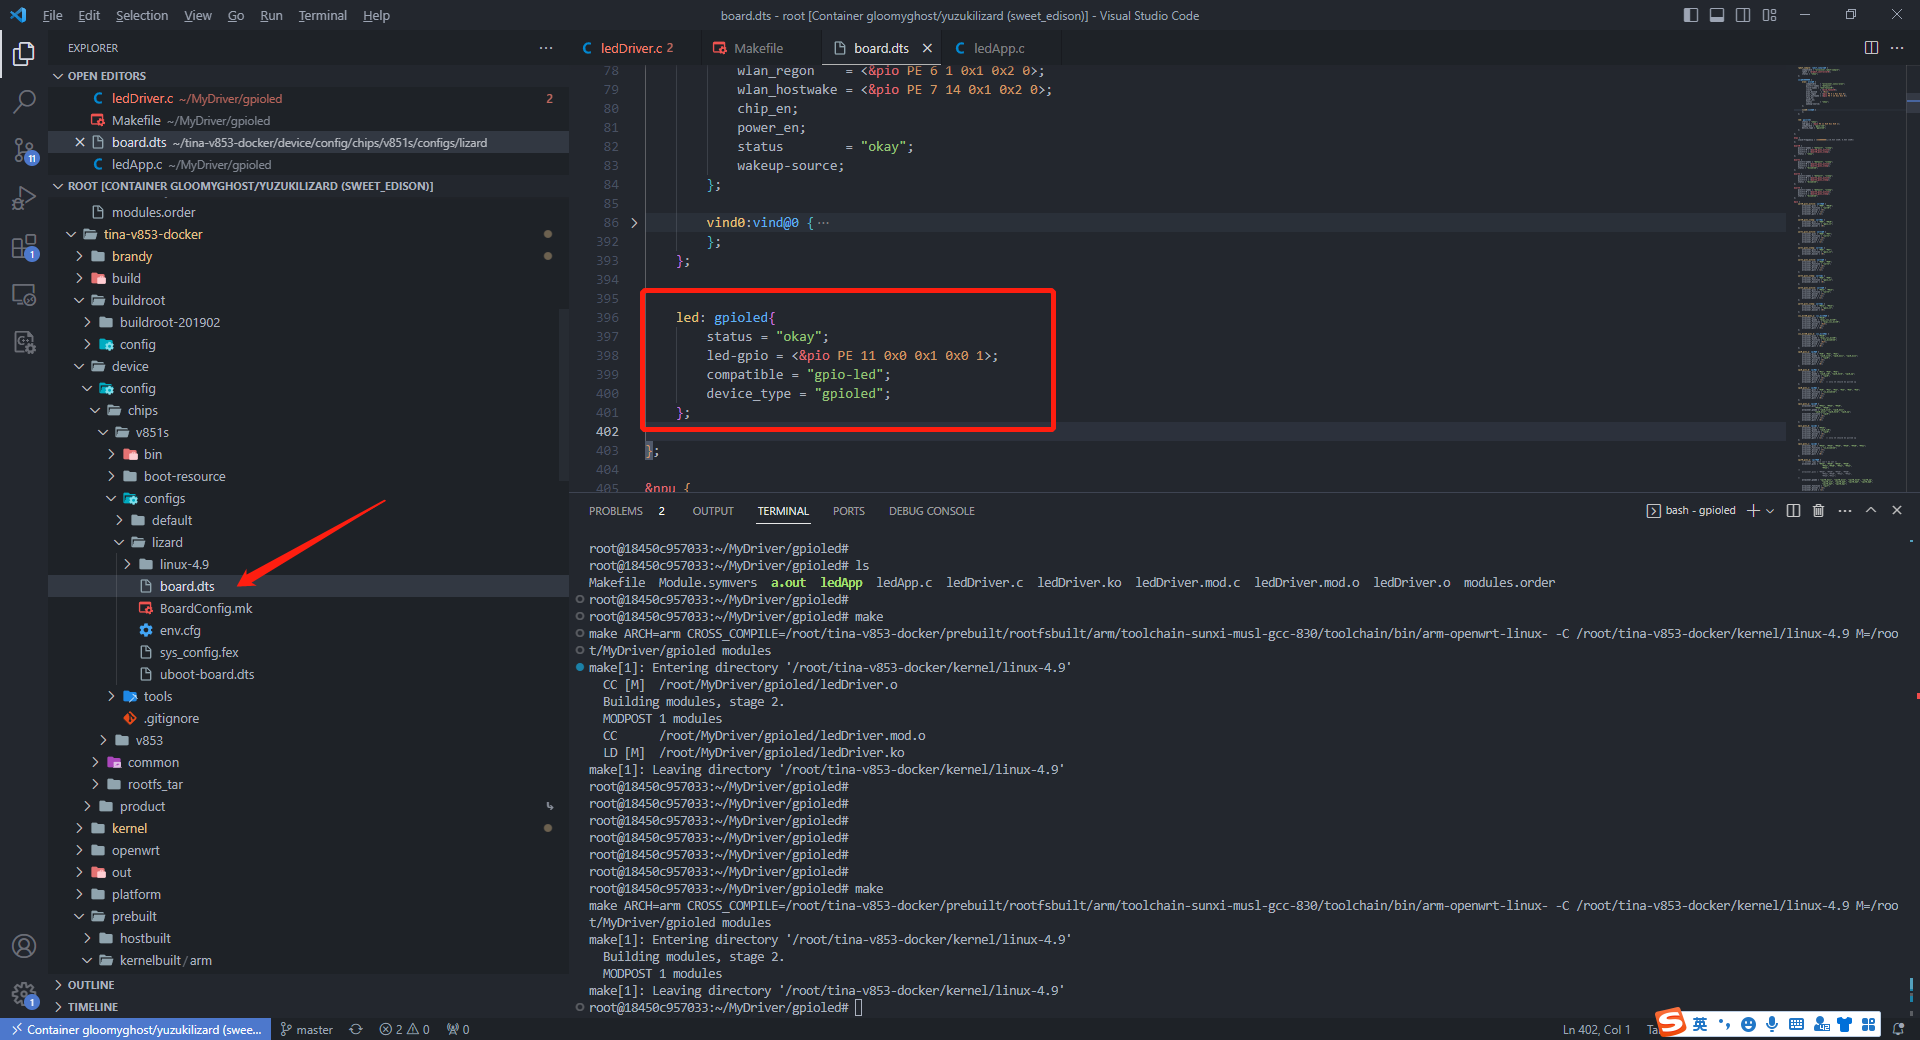Open the new terminal launch profile dropdown
This screenshot has width=1920, height=1040.
tap(1770, 510)
